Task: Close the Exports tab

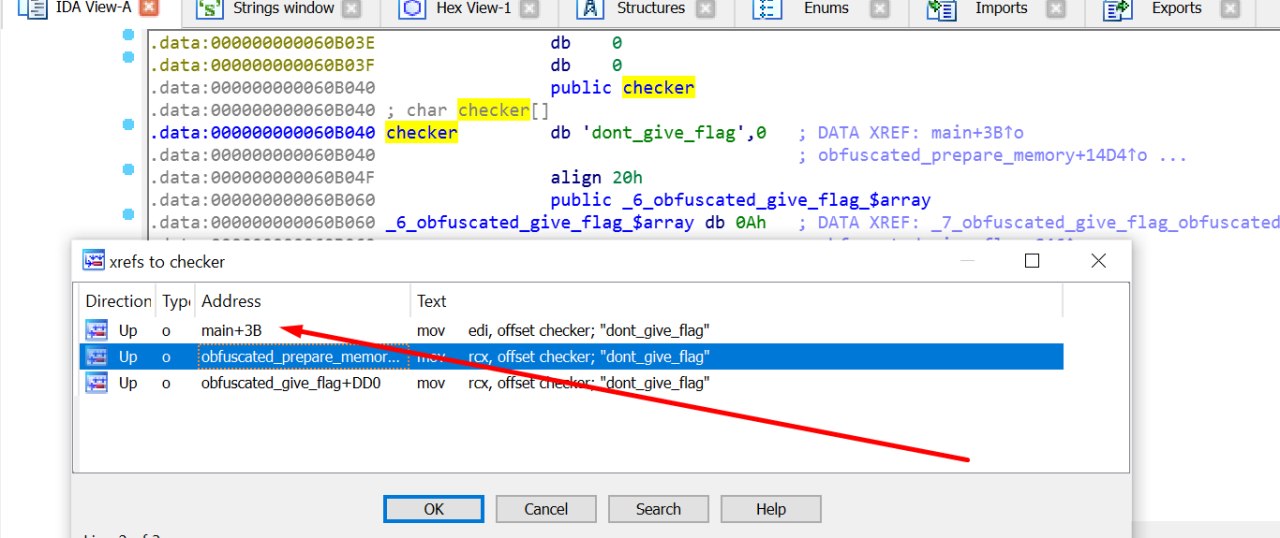Action: (1229, 9)
